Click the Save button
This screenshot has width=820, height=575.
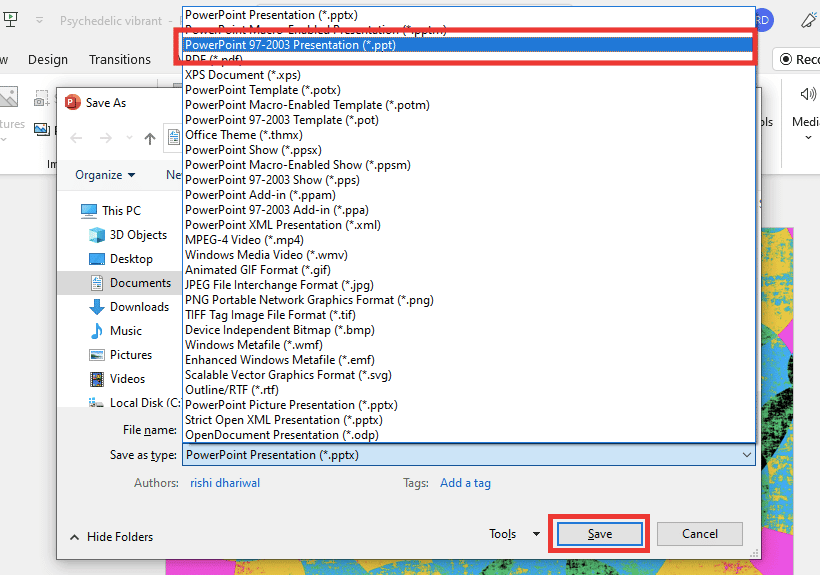[x=599, y=534]
